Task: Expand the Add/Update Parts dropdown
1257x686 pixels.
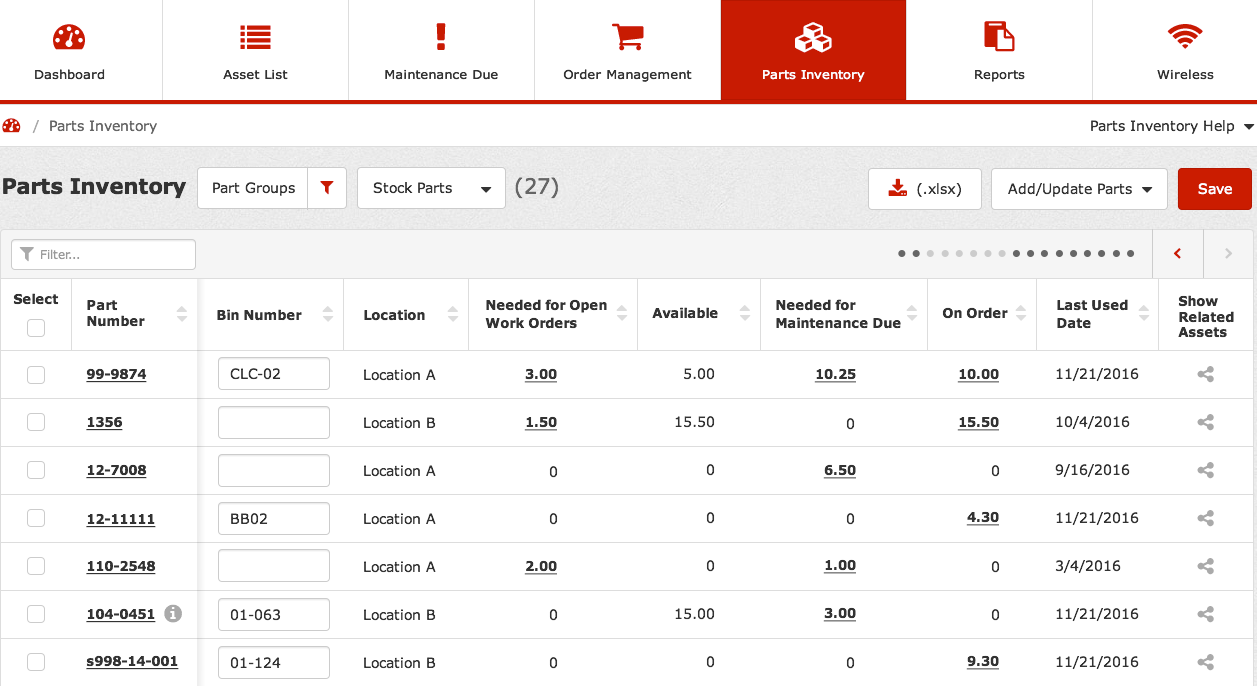Action: 1078,189
